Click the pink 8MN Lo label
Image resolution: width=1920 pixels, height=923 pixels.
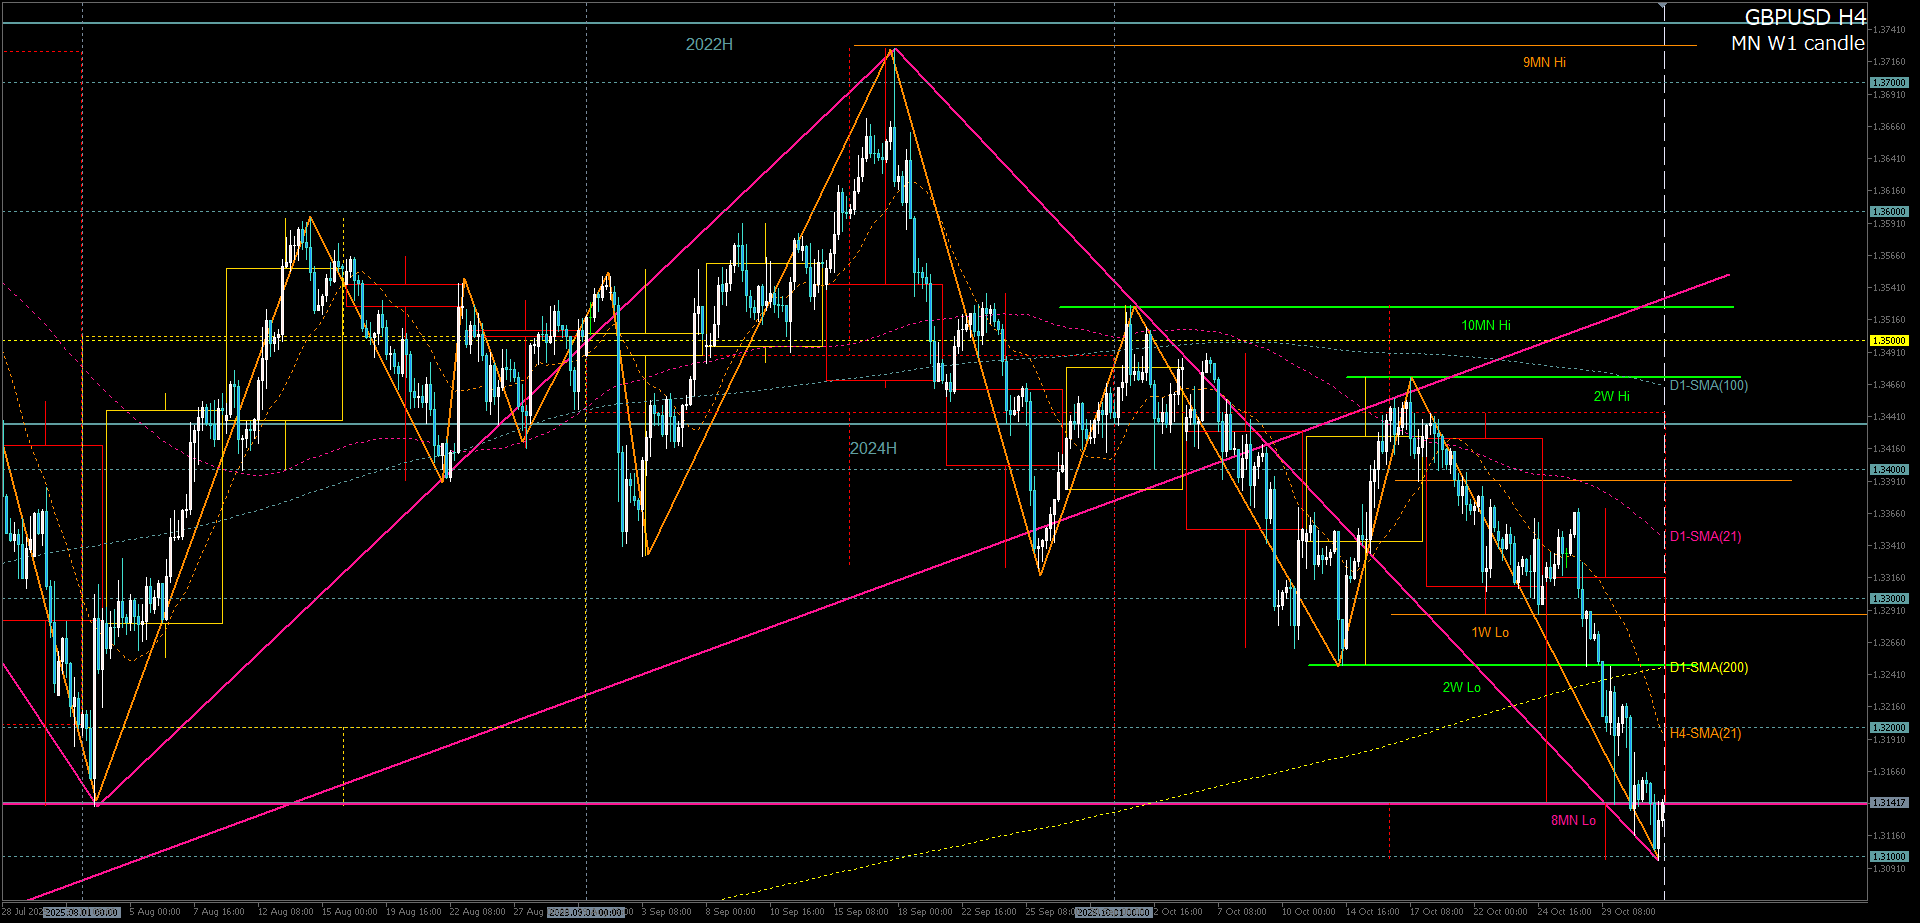click(1573, 821)
